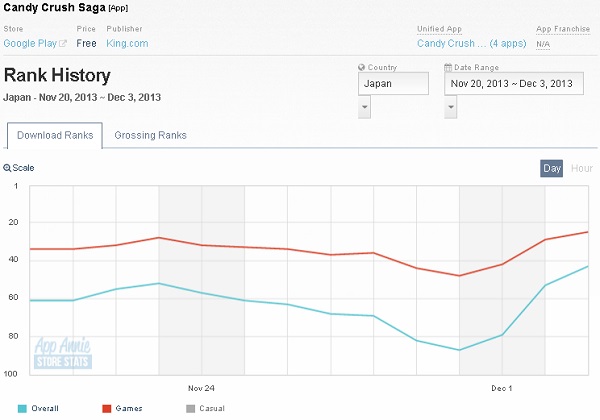Toggle the Overall legend series
The width and height of the screenshot is (600, 420).
tap(38, 408)
